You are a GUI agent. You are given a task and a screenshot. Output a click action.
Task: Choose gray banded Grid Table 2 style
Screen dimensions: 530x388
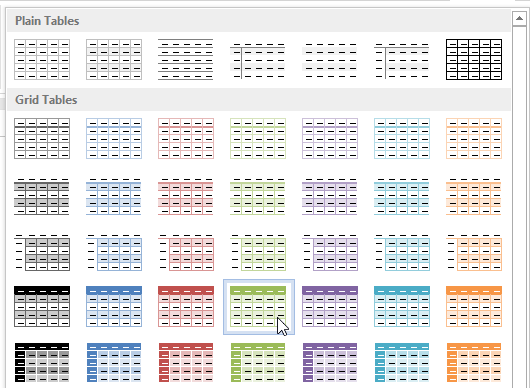[x=42, y=196]
